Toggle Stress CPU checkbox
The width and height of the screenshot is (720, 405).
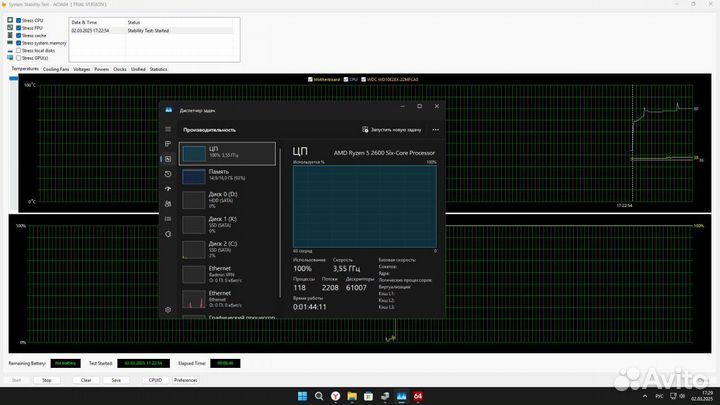click(x=18, y=20)
